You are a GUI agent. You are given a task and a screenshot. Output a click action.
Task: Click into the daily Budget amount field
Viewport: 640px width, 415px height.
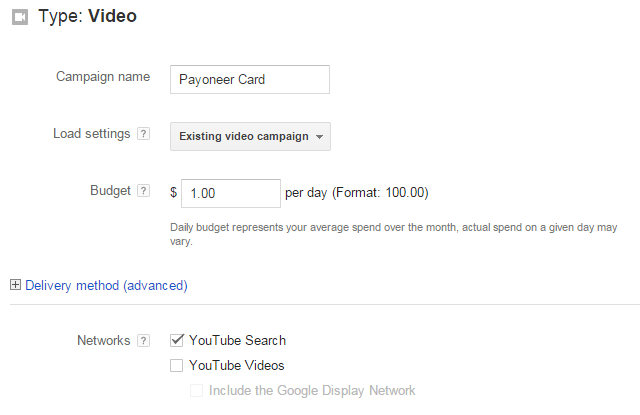click(231, 193)
